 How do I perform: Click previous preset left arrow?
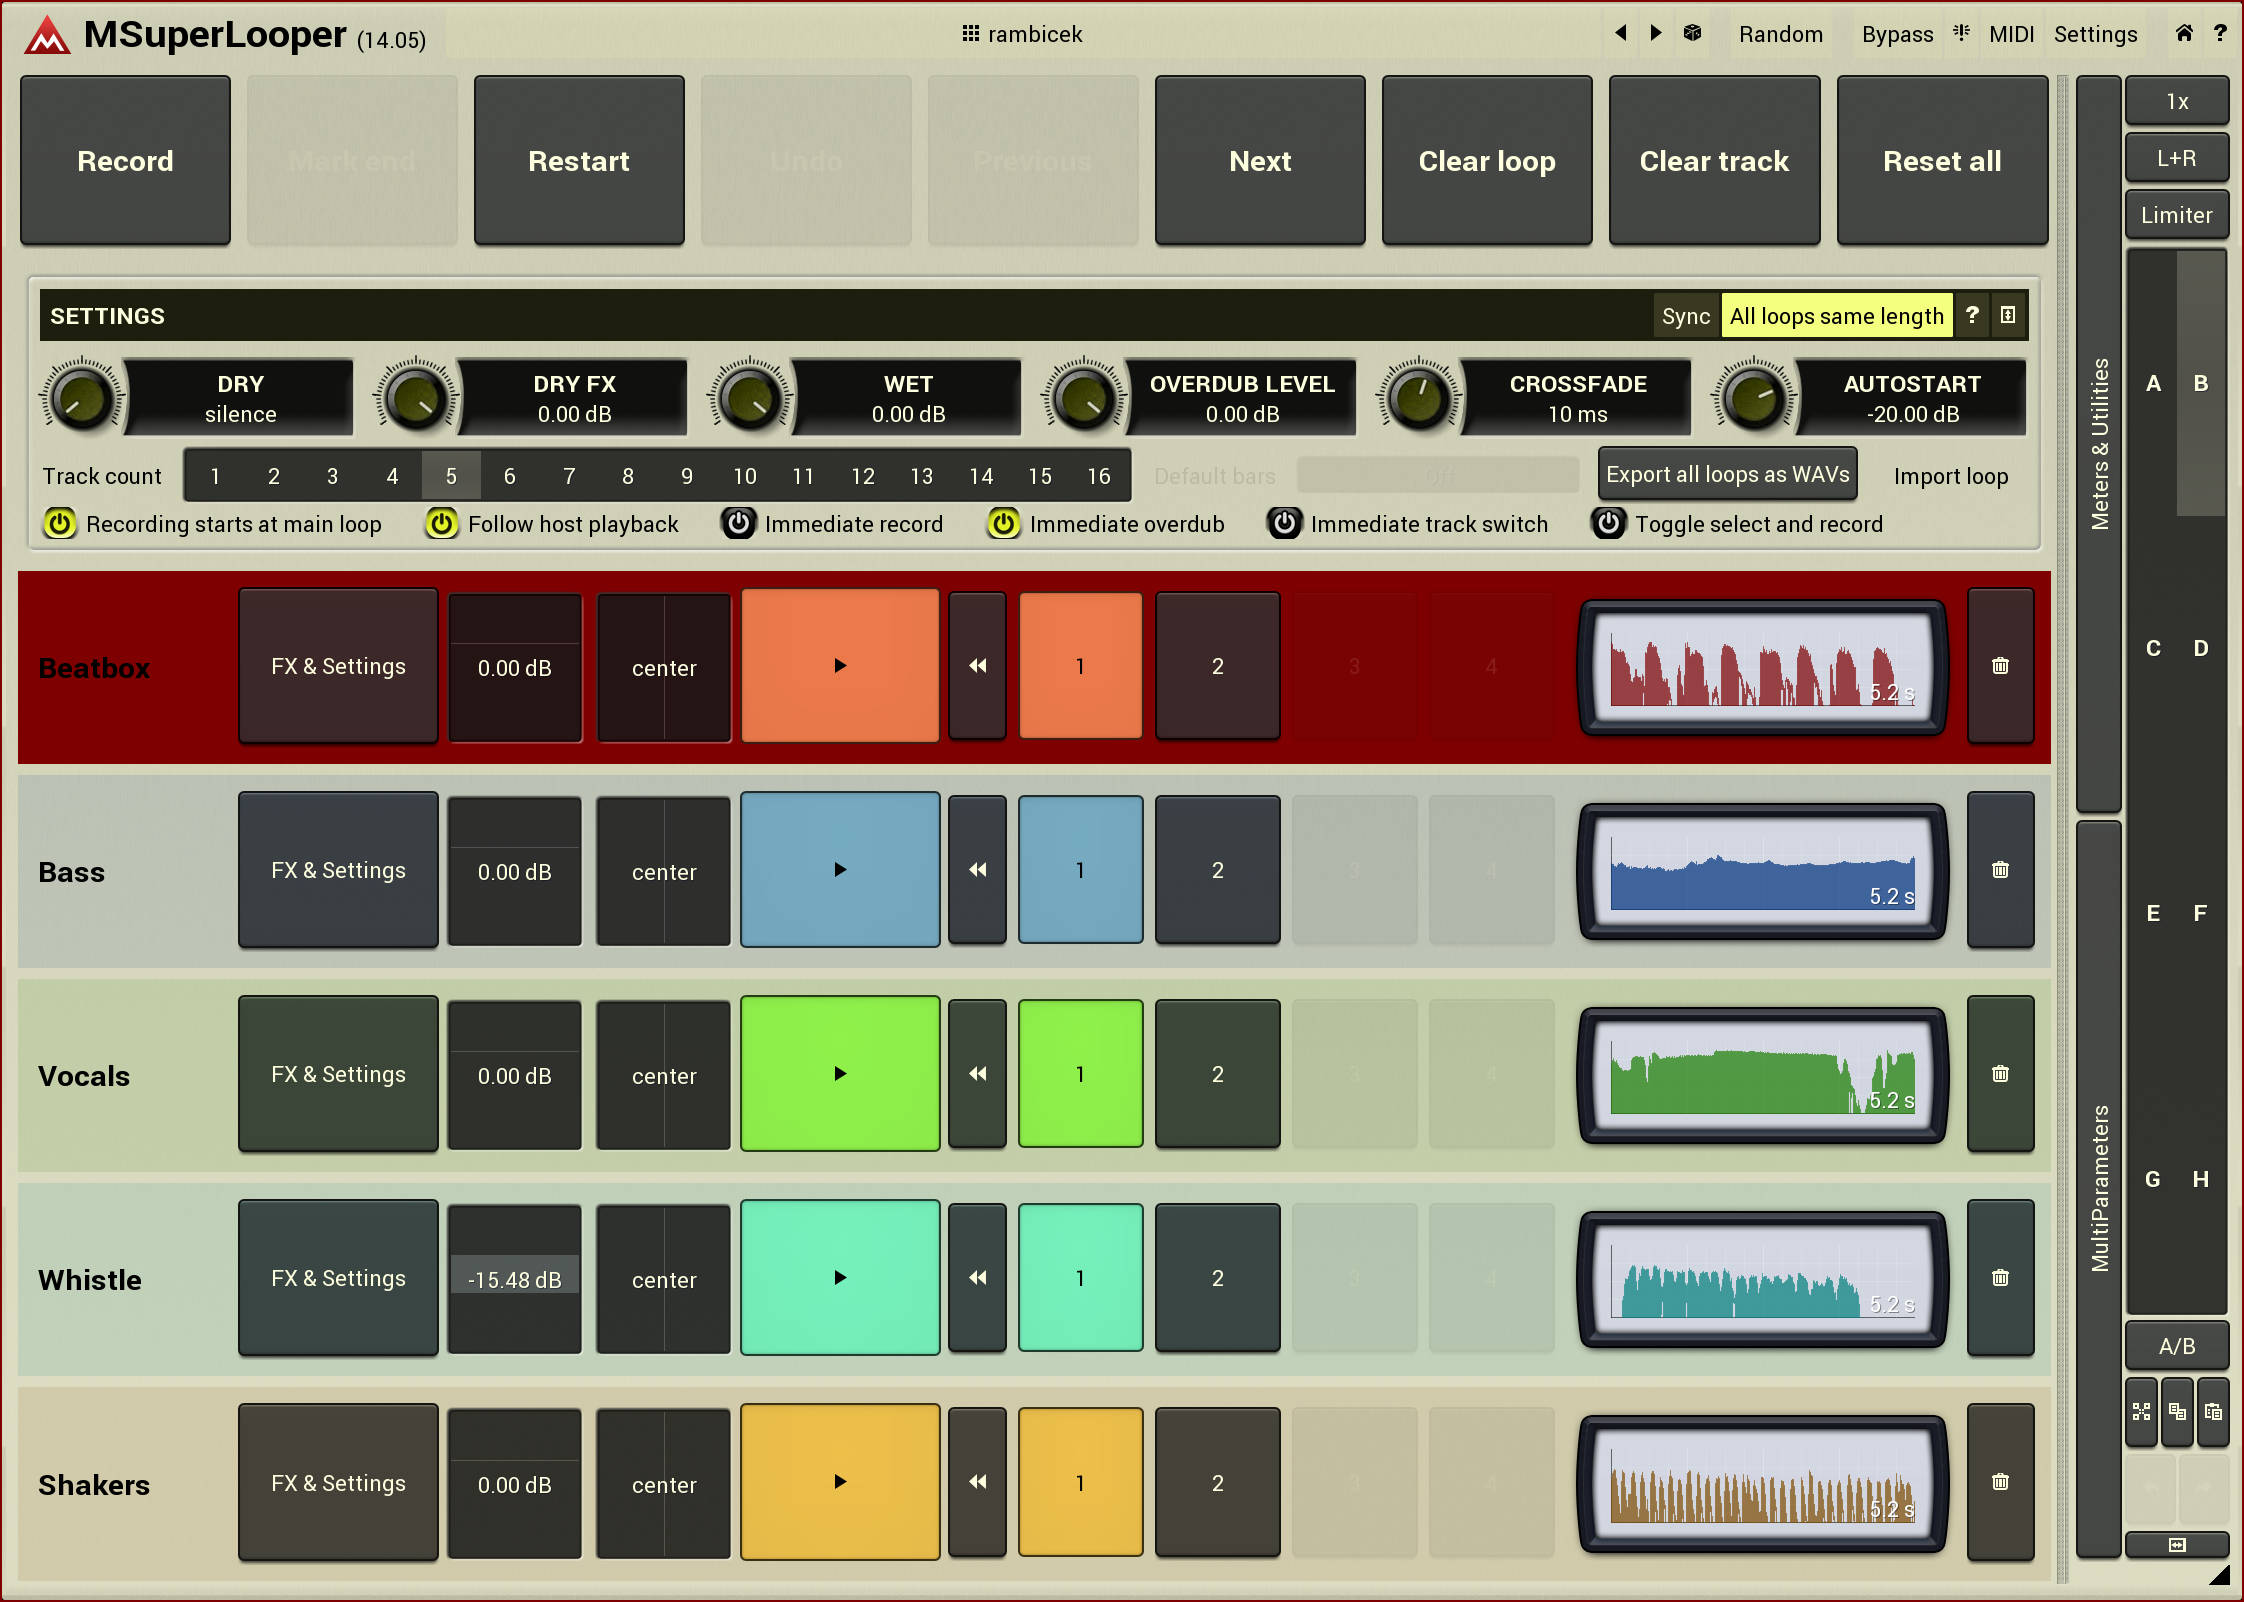click(1621, 33)
